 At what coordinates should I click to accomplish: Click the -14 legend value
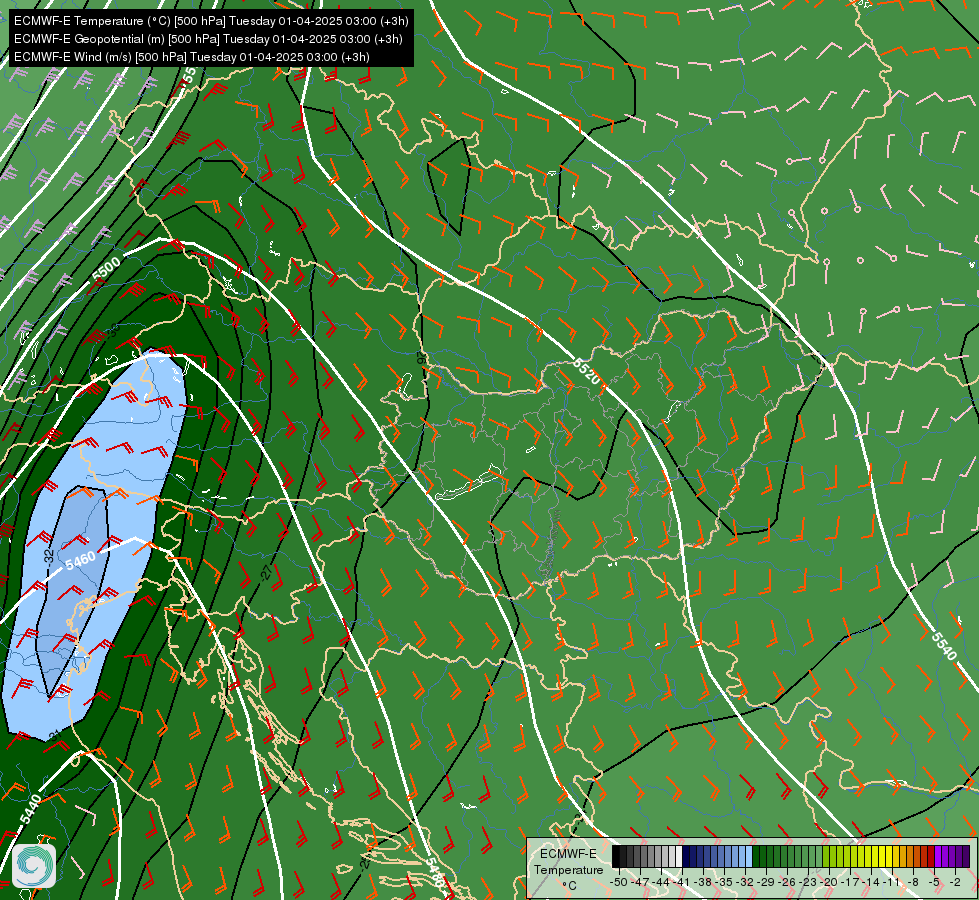coord(870,882)
